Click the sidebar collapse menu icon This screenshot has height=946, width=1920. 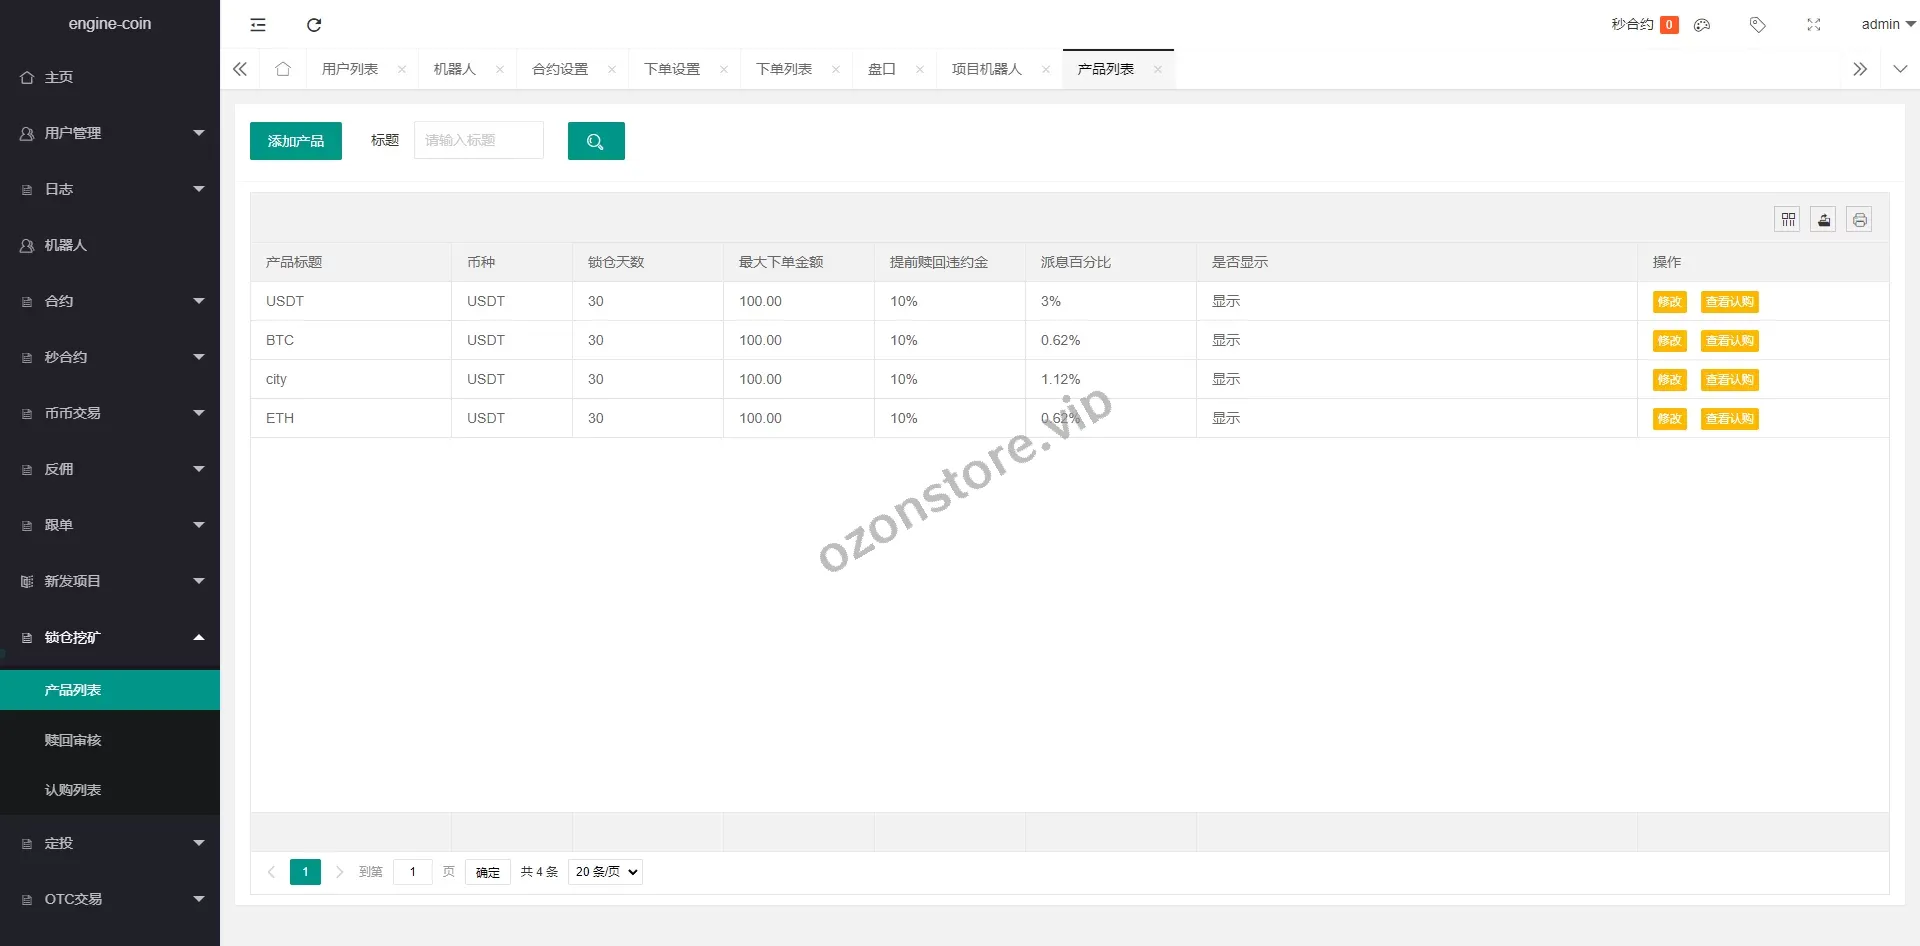point(258,25)
